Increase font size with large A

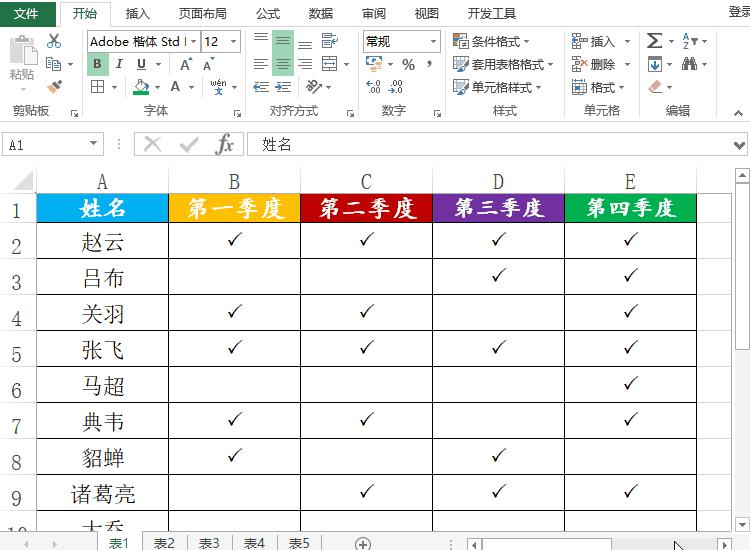coord(186,64)
